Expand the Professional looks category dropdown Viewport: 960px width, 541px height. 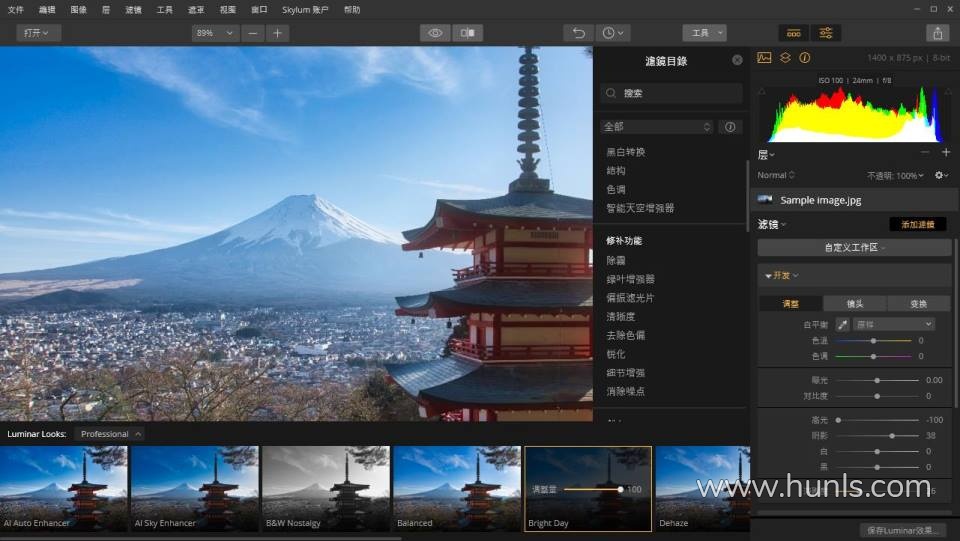coord(110,434)
